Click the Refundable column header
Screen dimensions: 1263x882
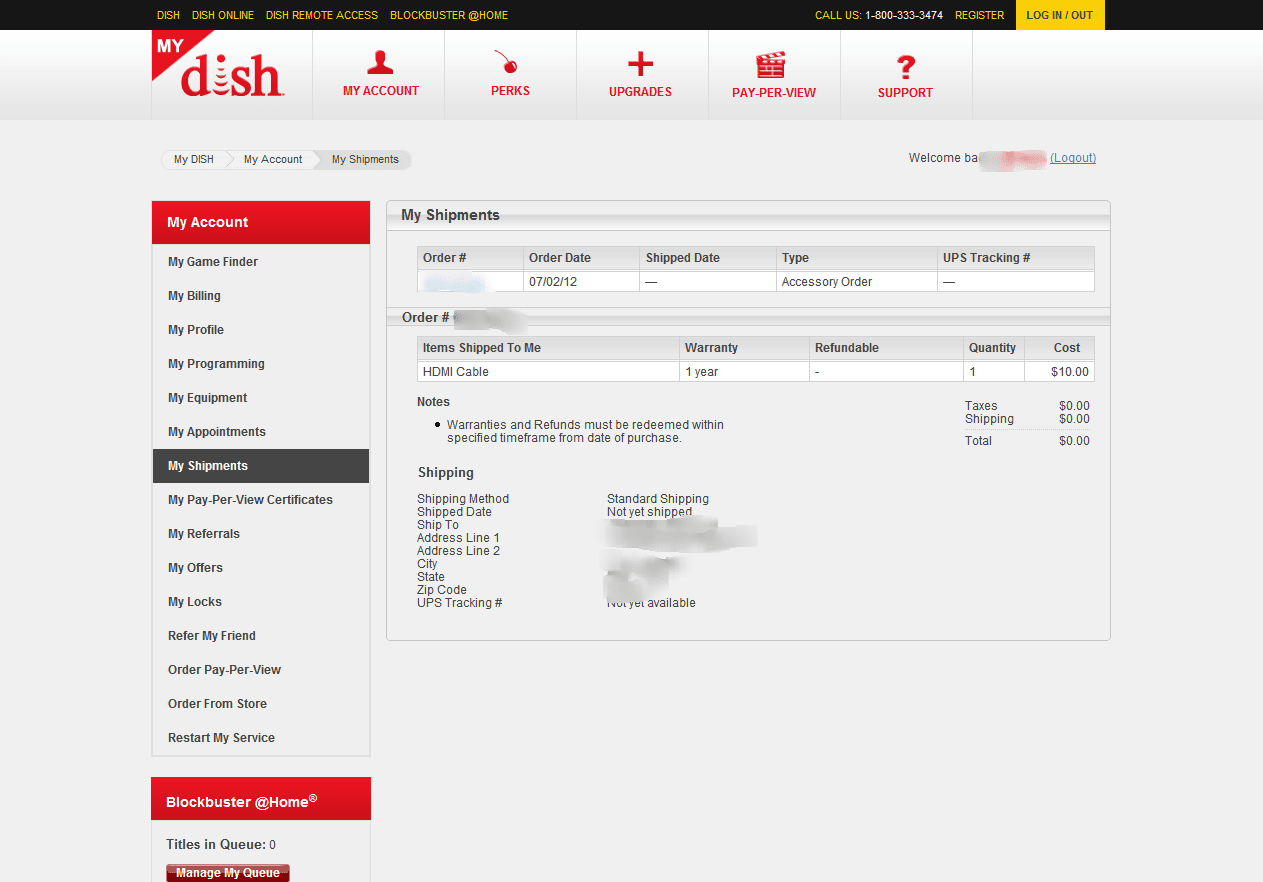pos(887,348)
